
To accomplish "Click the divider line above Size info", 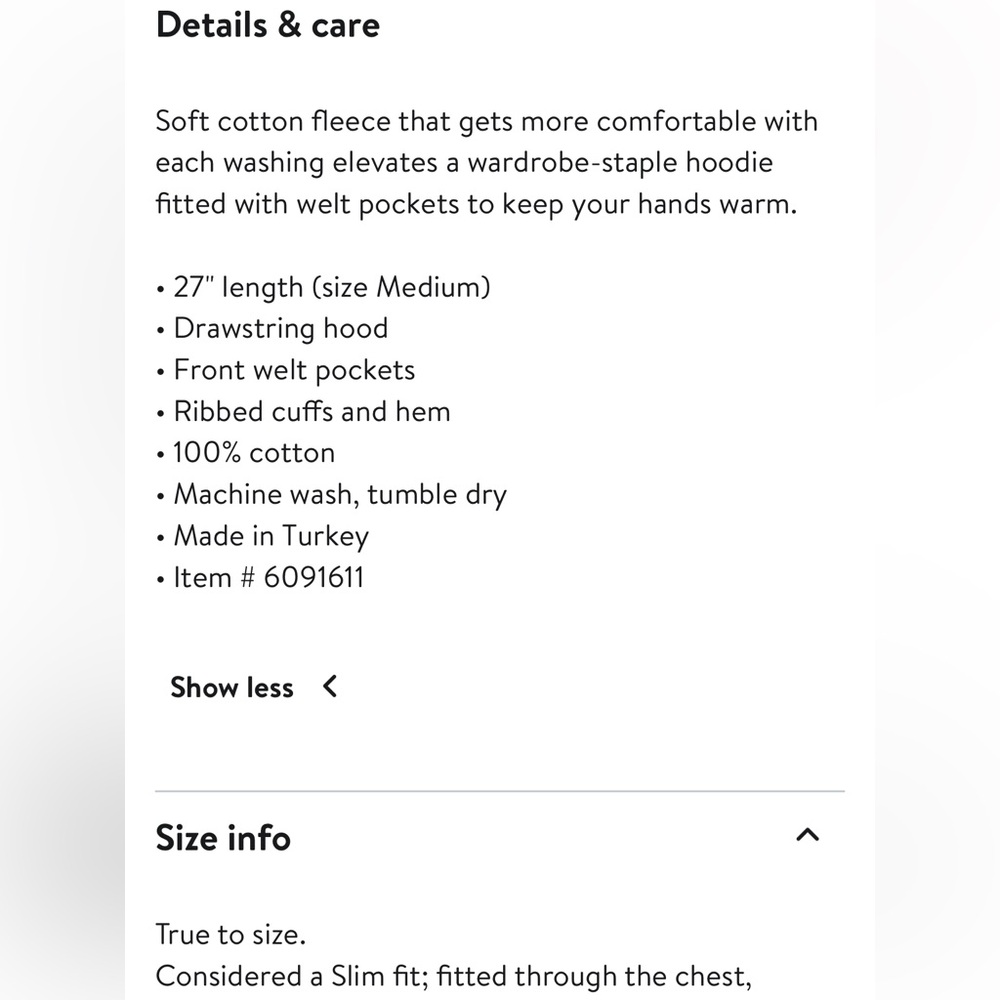I will (500, 791).
